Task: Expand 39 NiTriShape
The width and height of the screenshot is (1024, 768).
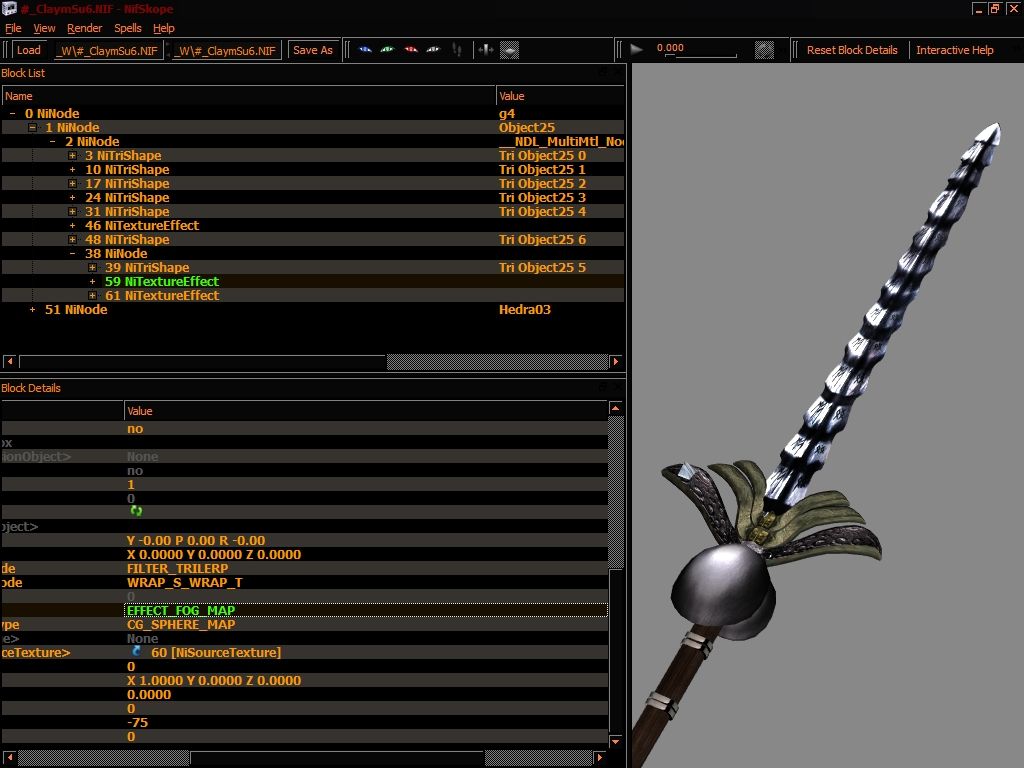Action: (x=93, y=268)
